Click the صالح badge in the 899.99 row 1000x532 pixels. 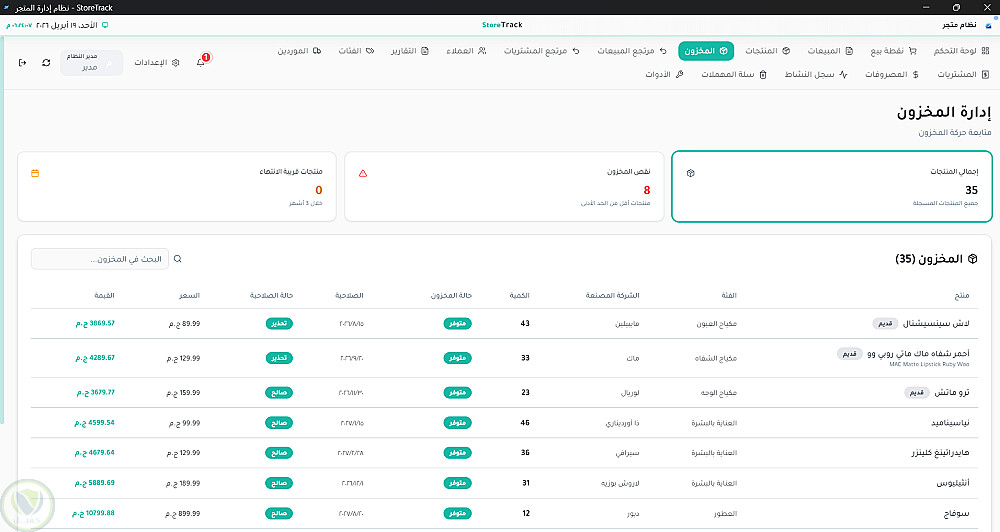pyautogui.click(x=279, y=513)
